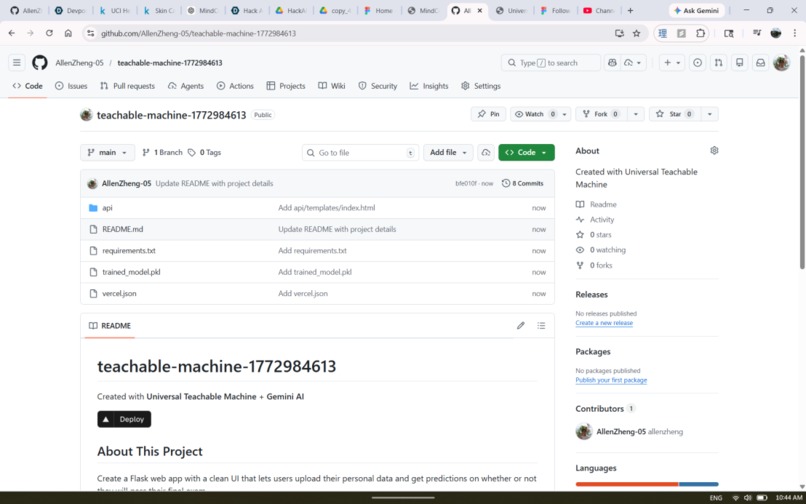Image resolution: width=806 pixels, height=504 pixels.
Task: Open the GitHub global navigation hamburger menu
Action: [x=17, y=63]
